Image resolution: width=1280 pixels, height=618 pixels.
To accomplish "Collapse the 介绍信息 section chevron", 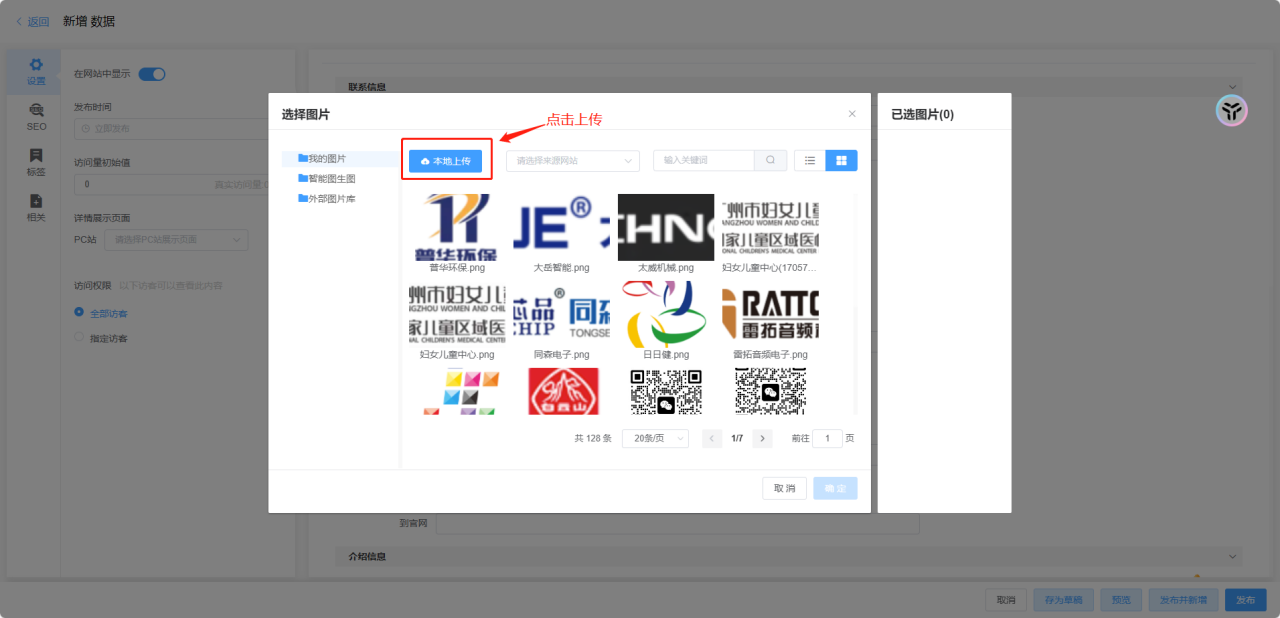I will (x=1232, y=555).
